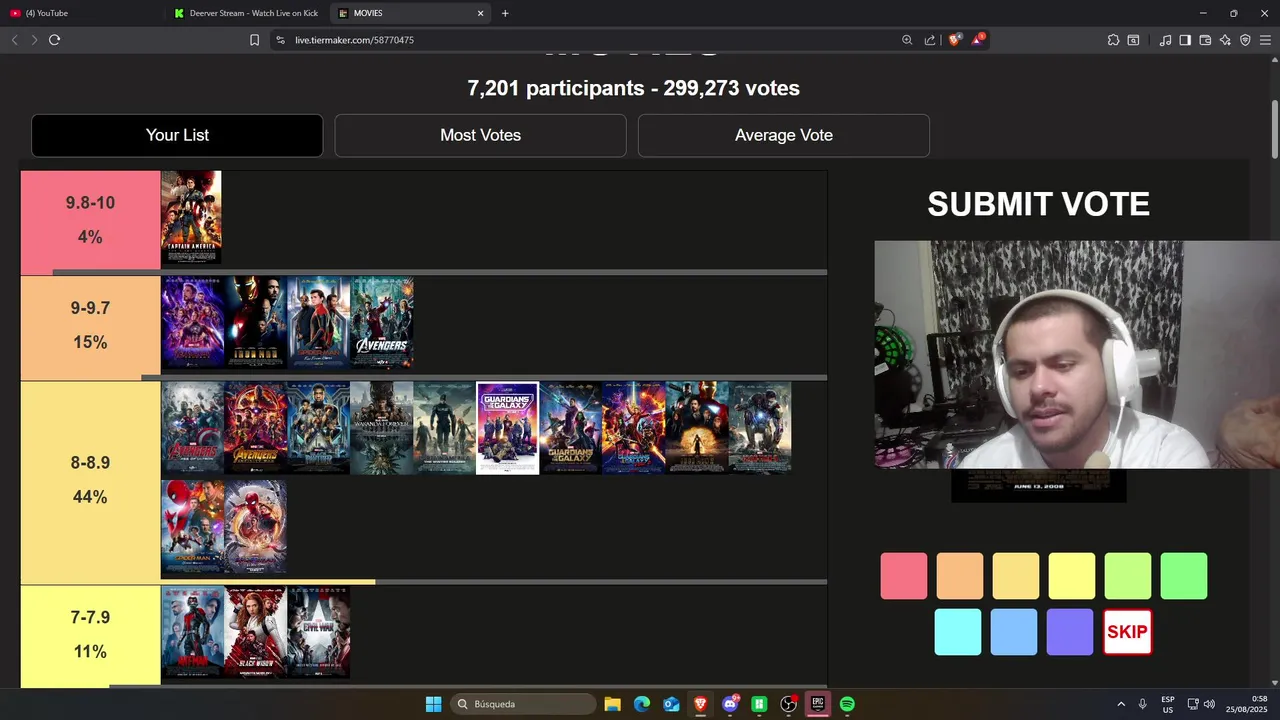Viewport: 1280px width, 720px height.
Task: Vote with the cyan color swatch
Action: click(958, 632)
